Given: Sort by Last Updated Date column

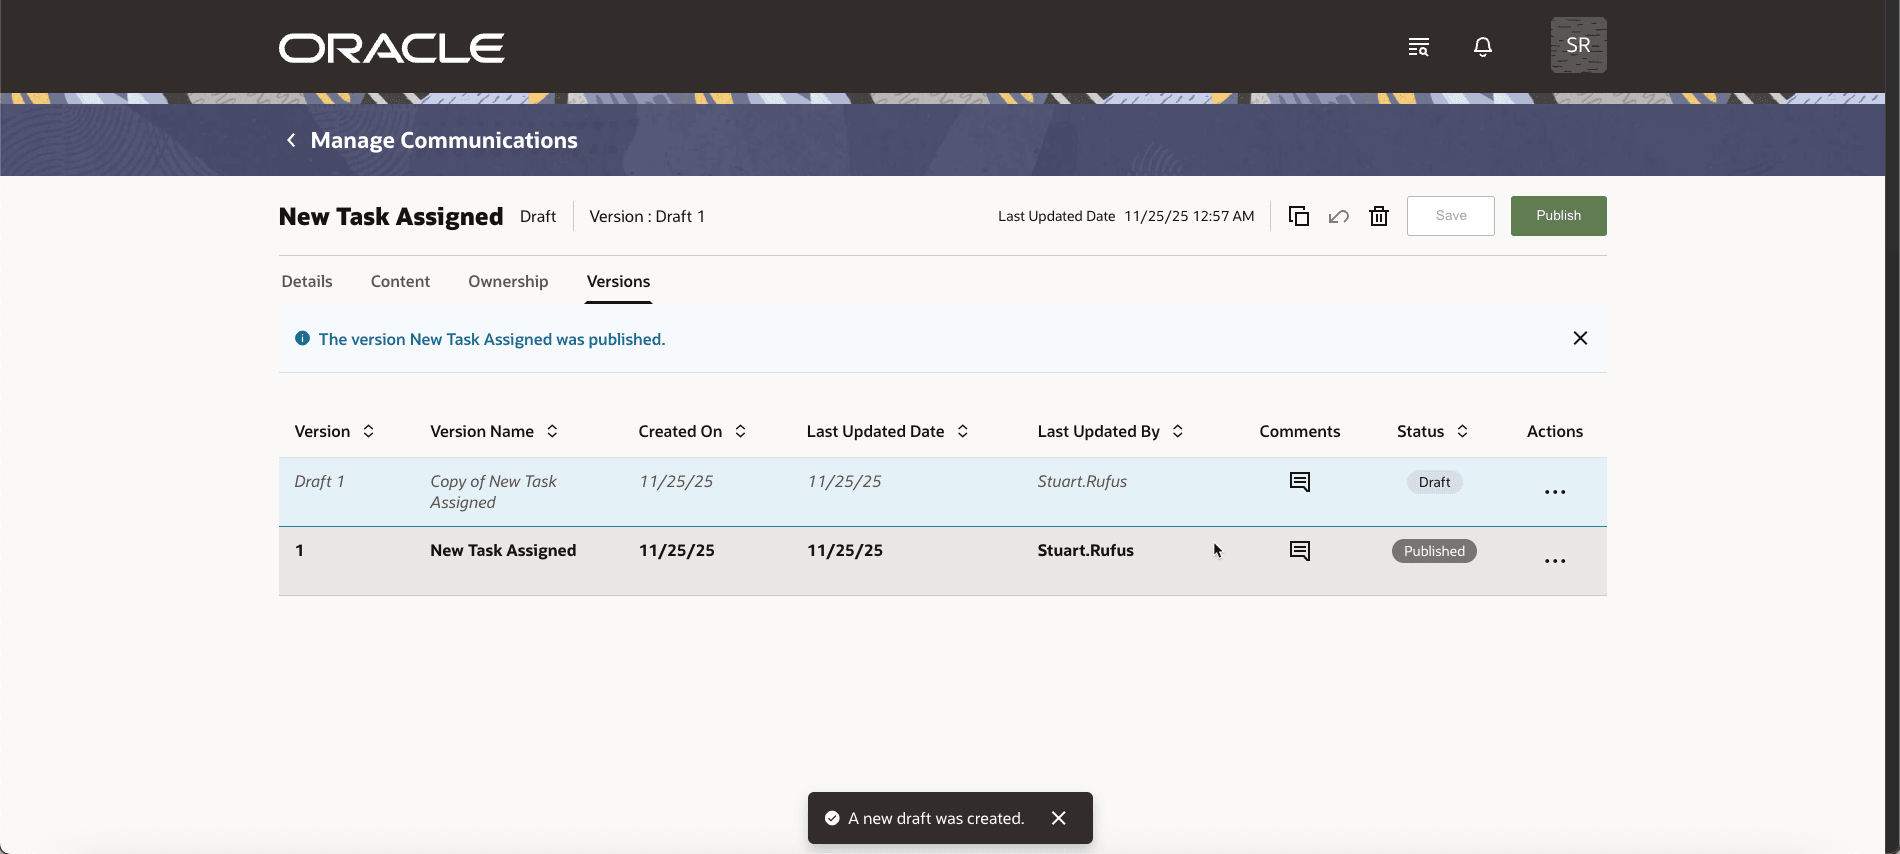Looking at the screenshot, I should click(x=962, y=431).
